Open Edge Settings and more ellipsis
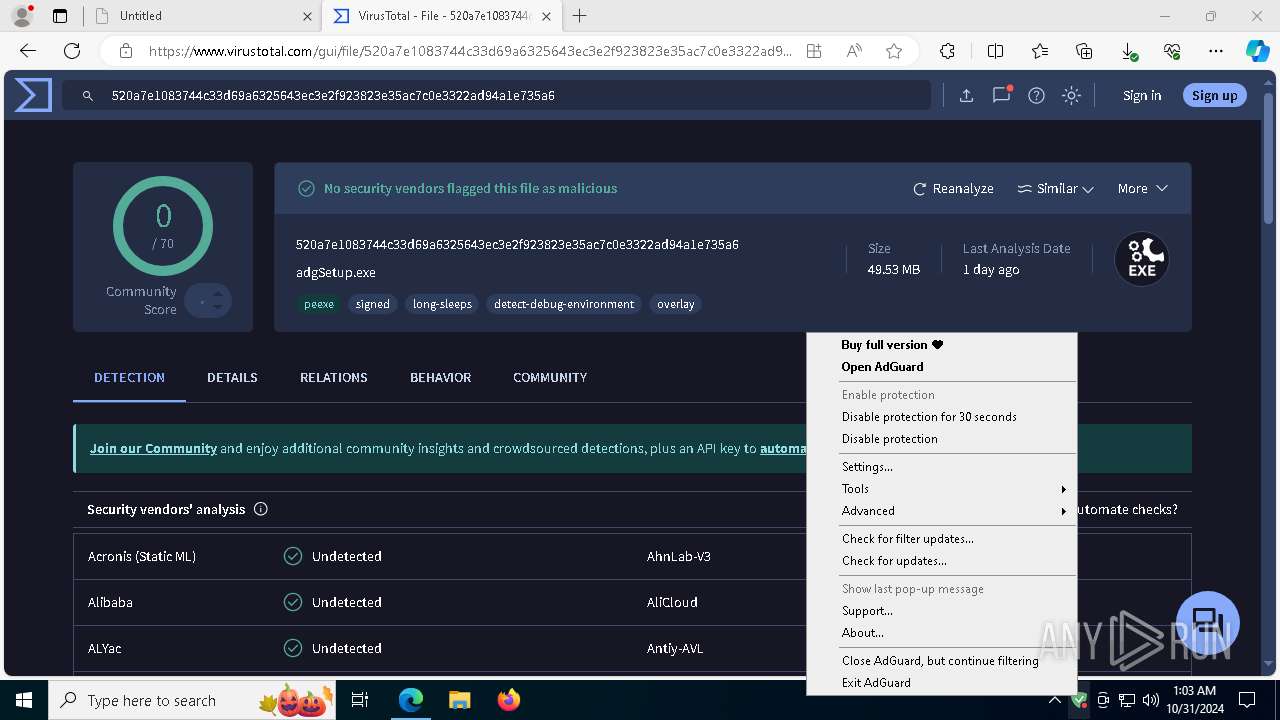Image resolution: width=1280 pixels, height=720 pixels. [1216, 51]
